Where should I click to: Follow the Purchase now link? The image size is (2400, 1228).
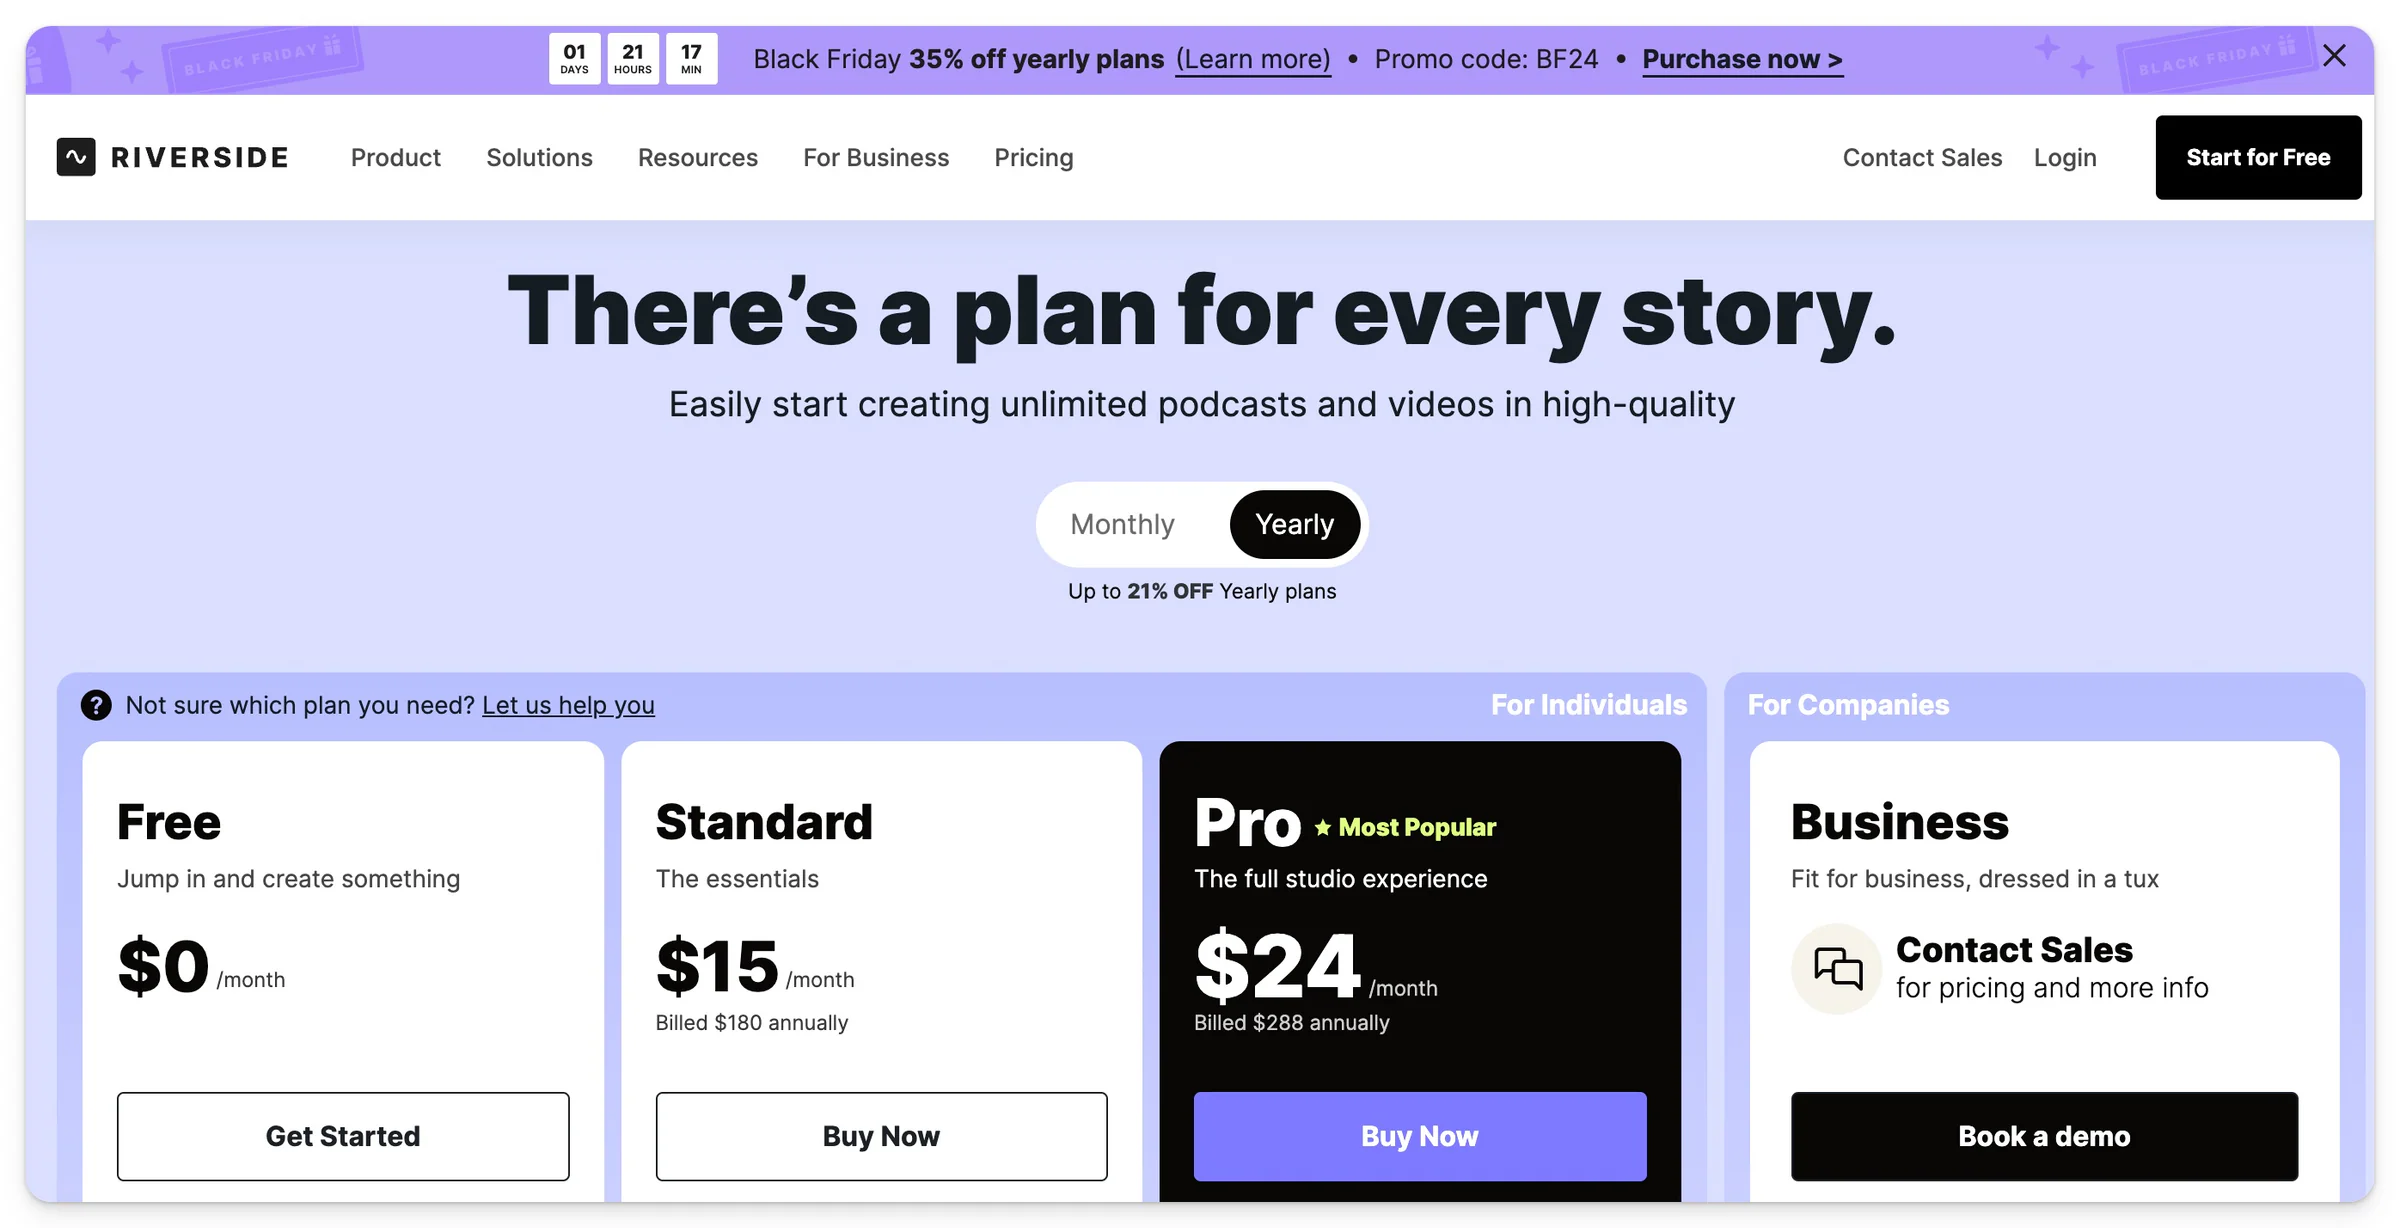coord(1742,59)
